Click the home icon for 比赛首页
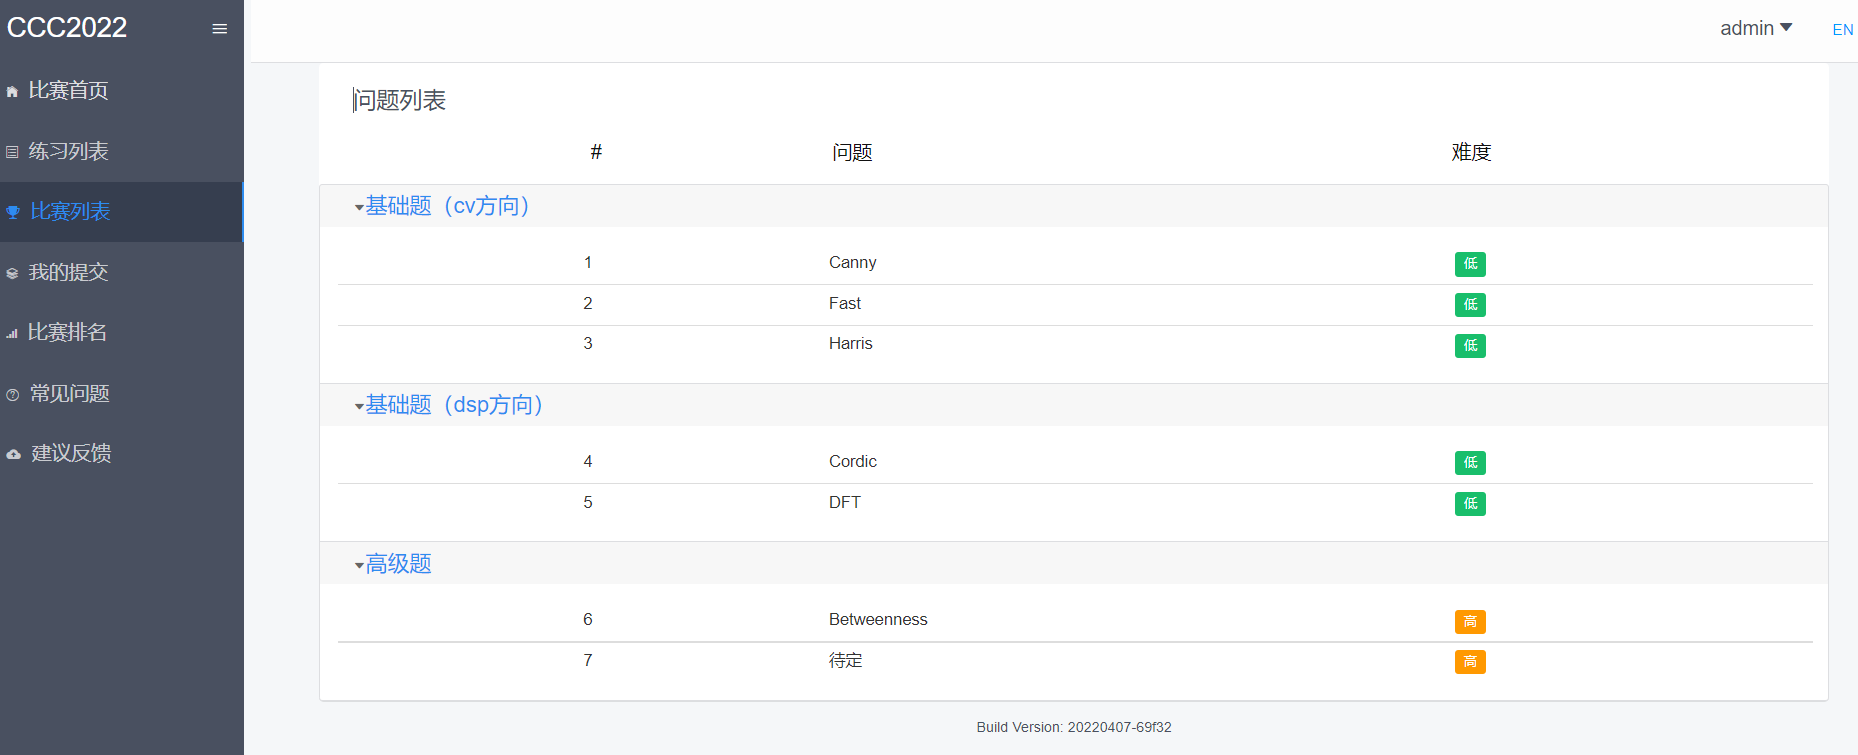This screenshot has width=1858, height=755. point(12,92)
